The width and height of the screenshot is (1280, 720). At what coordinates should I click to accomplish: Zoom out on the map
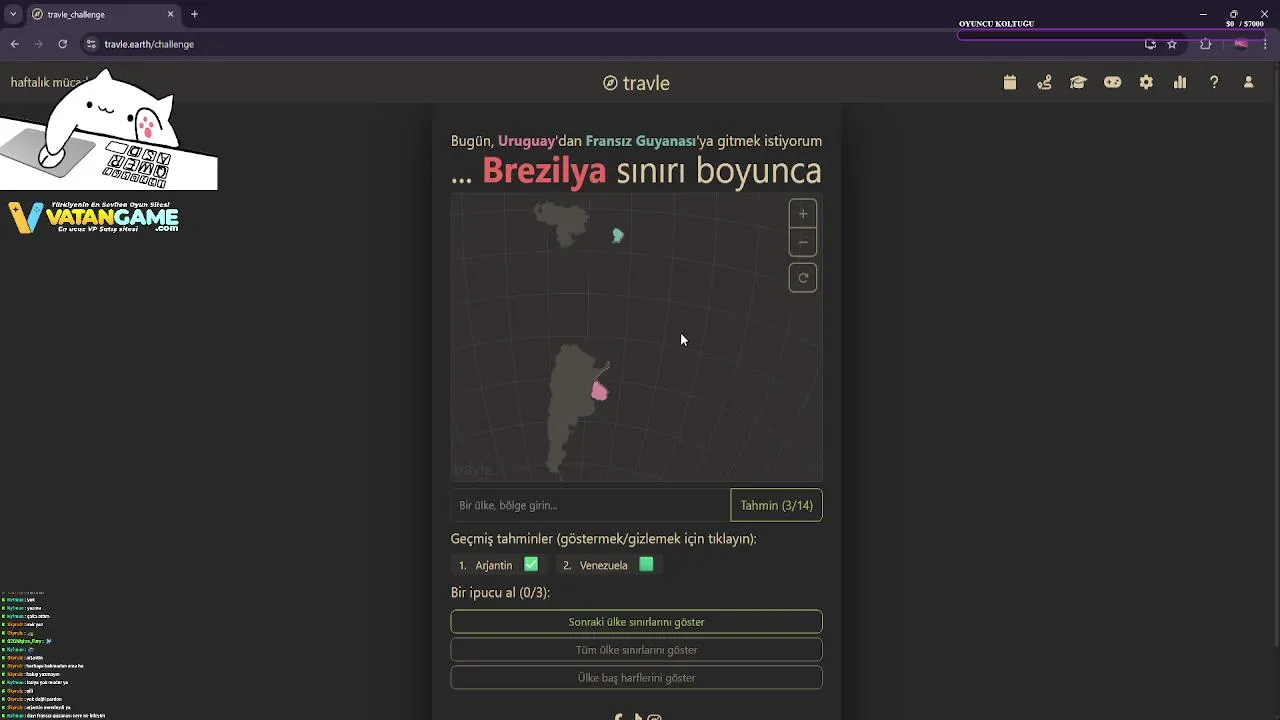pos(803,243)
